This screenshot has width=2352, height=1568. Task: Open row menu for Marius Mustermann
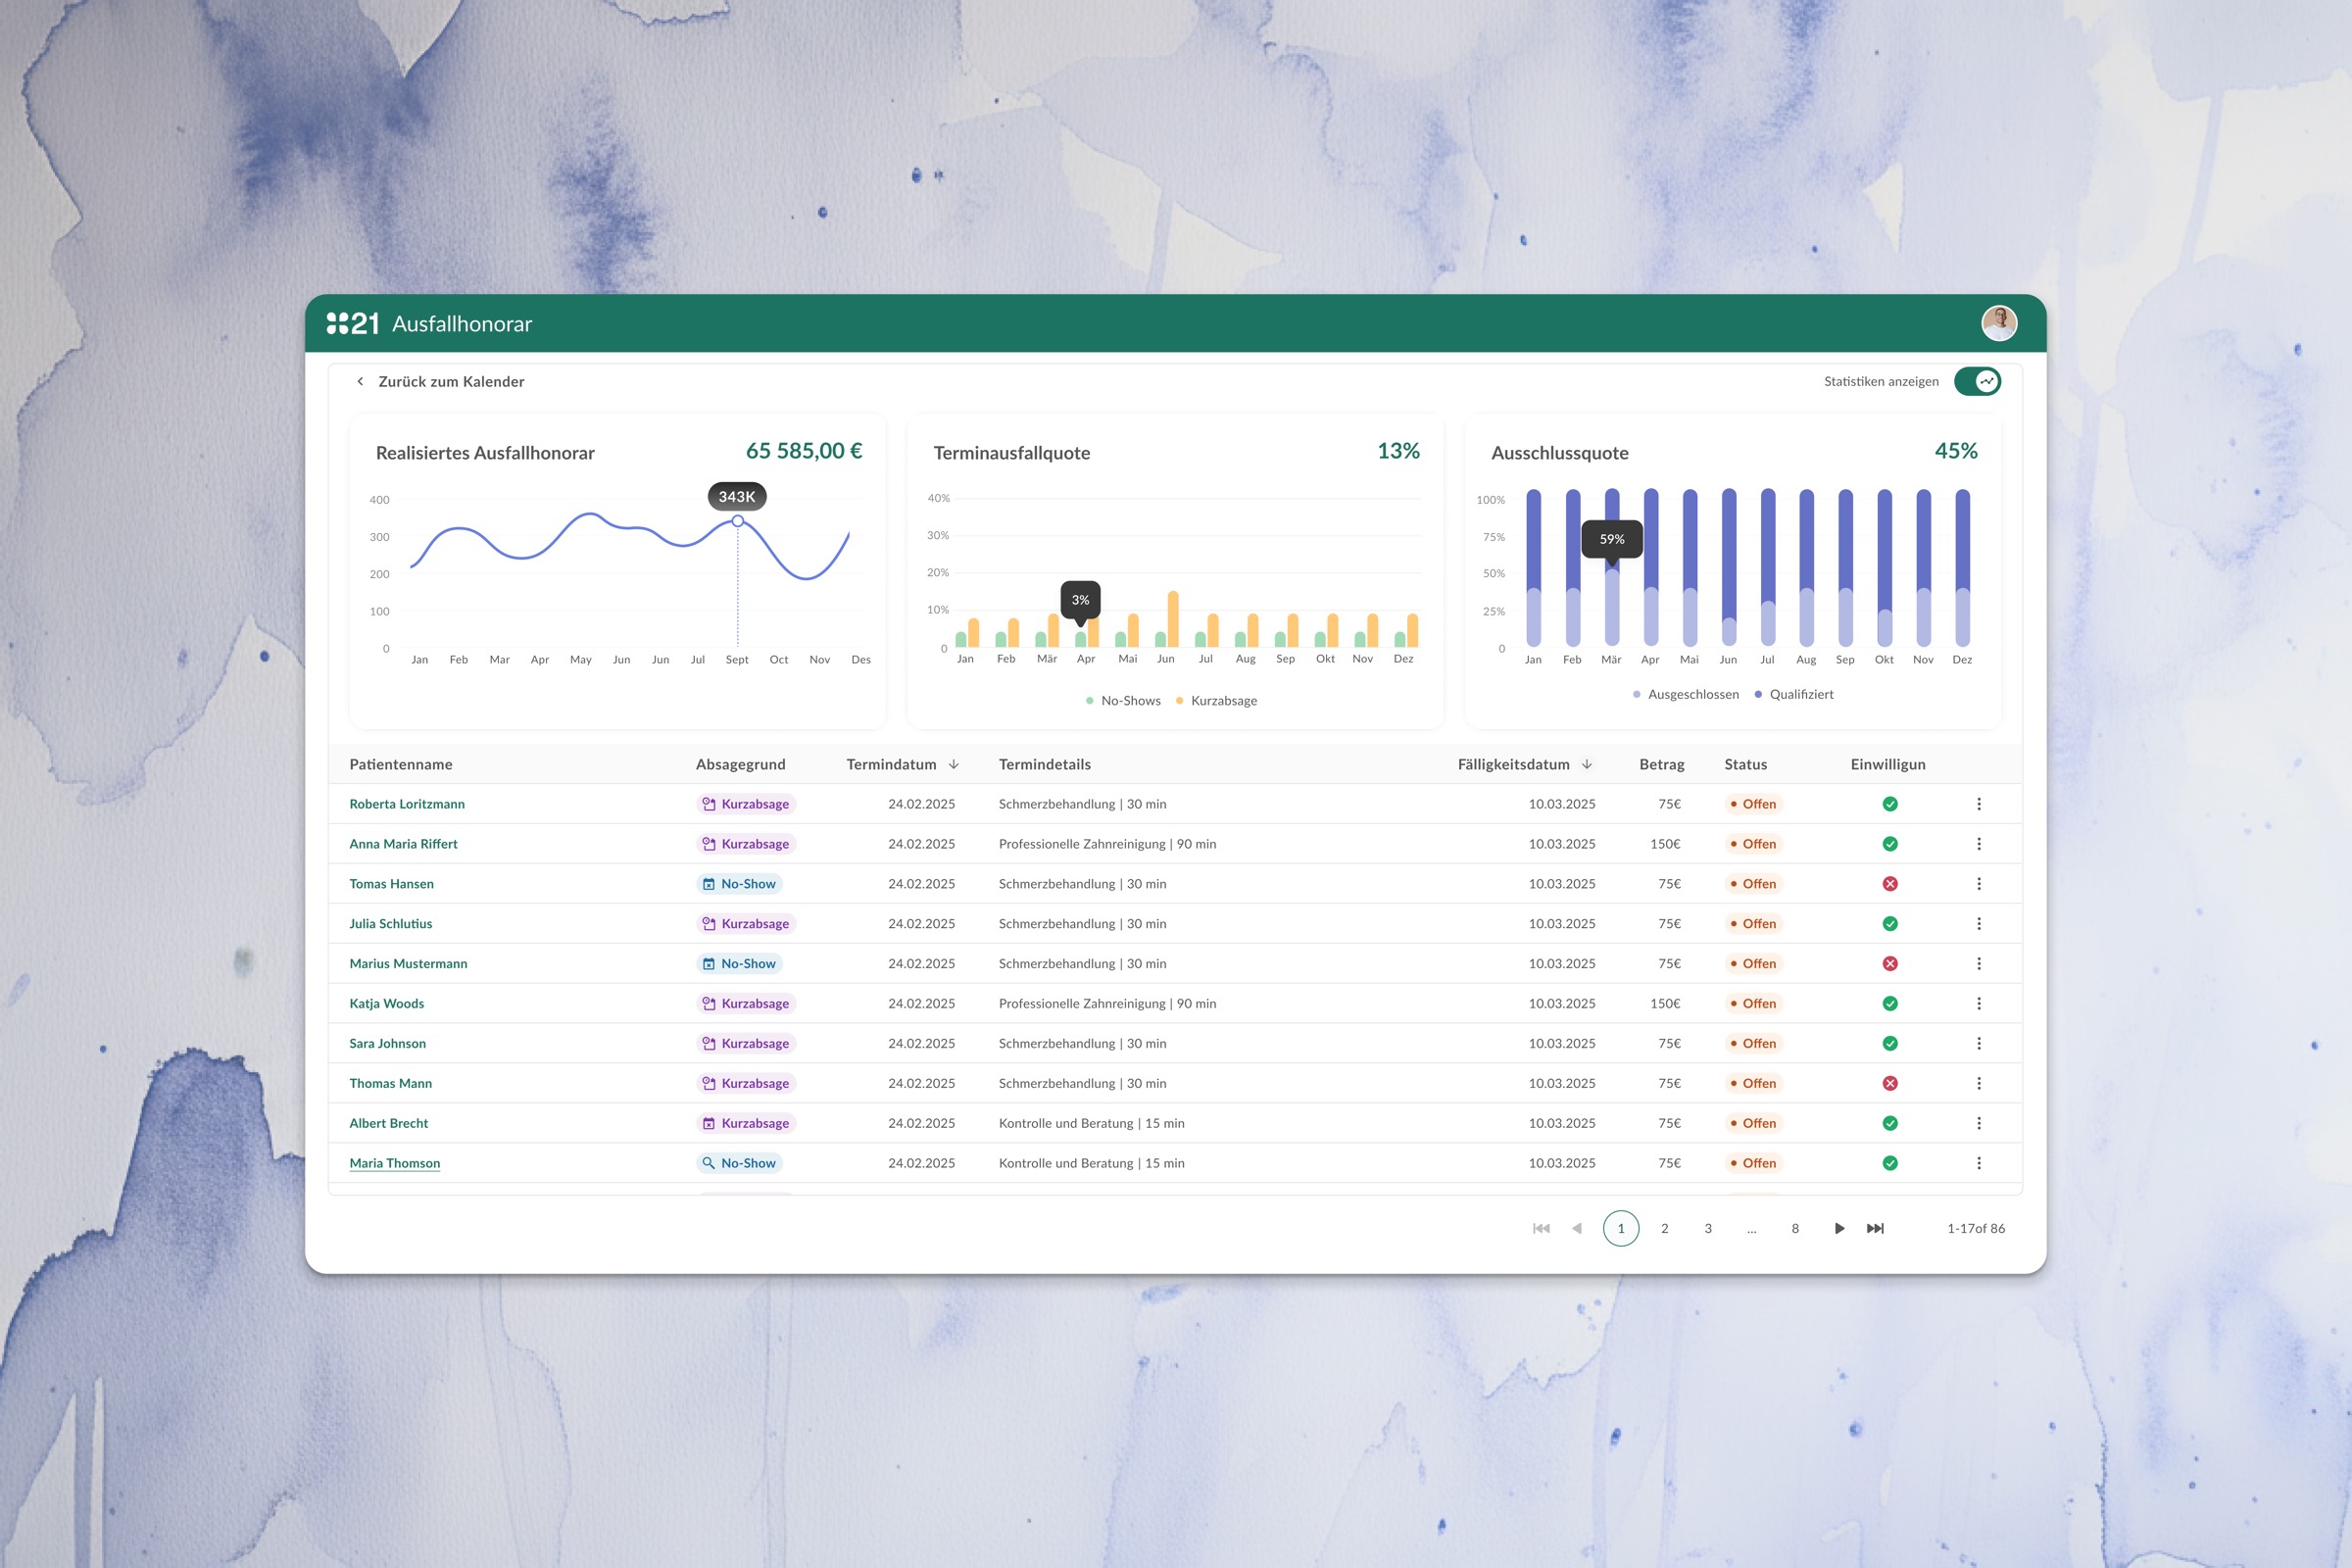[1978, 964]
